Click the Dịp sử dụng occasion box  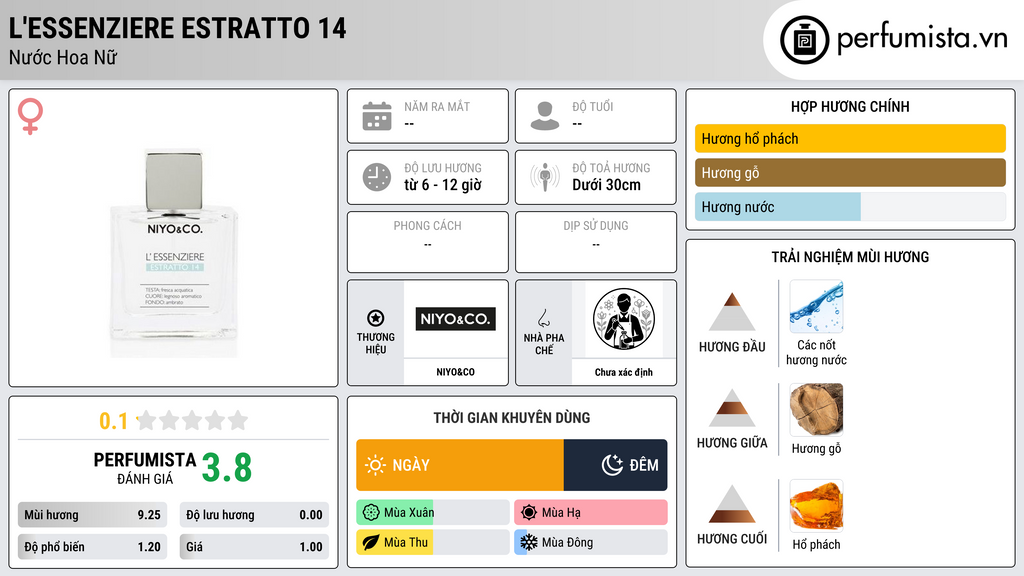pyautogui.click(x=596, y=242)
